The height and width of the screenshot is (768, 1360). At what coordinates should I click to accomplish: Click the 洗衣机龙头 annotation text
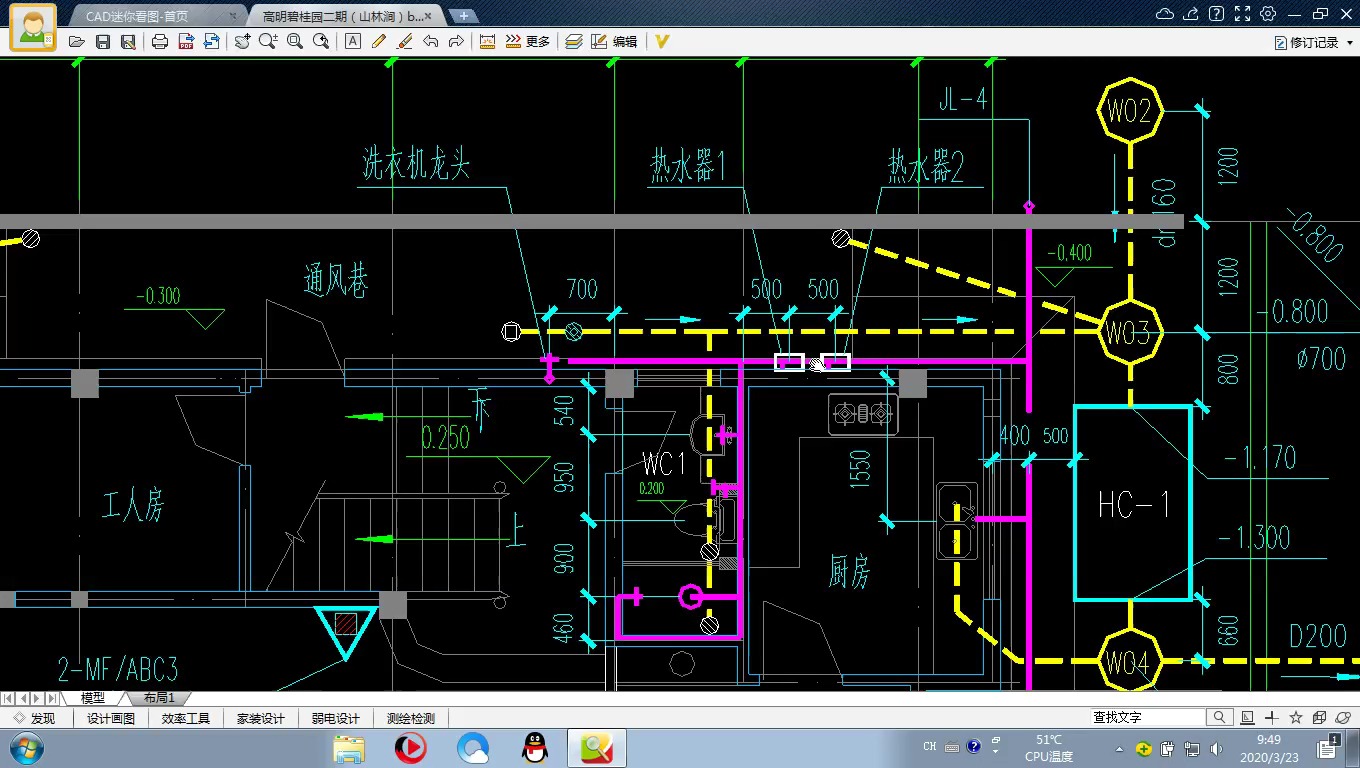pyautogui.click(x=416, y=164)
